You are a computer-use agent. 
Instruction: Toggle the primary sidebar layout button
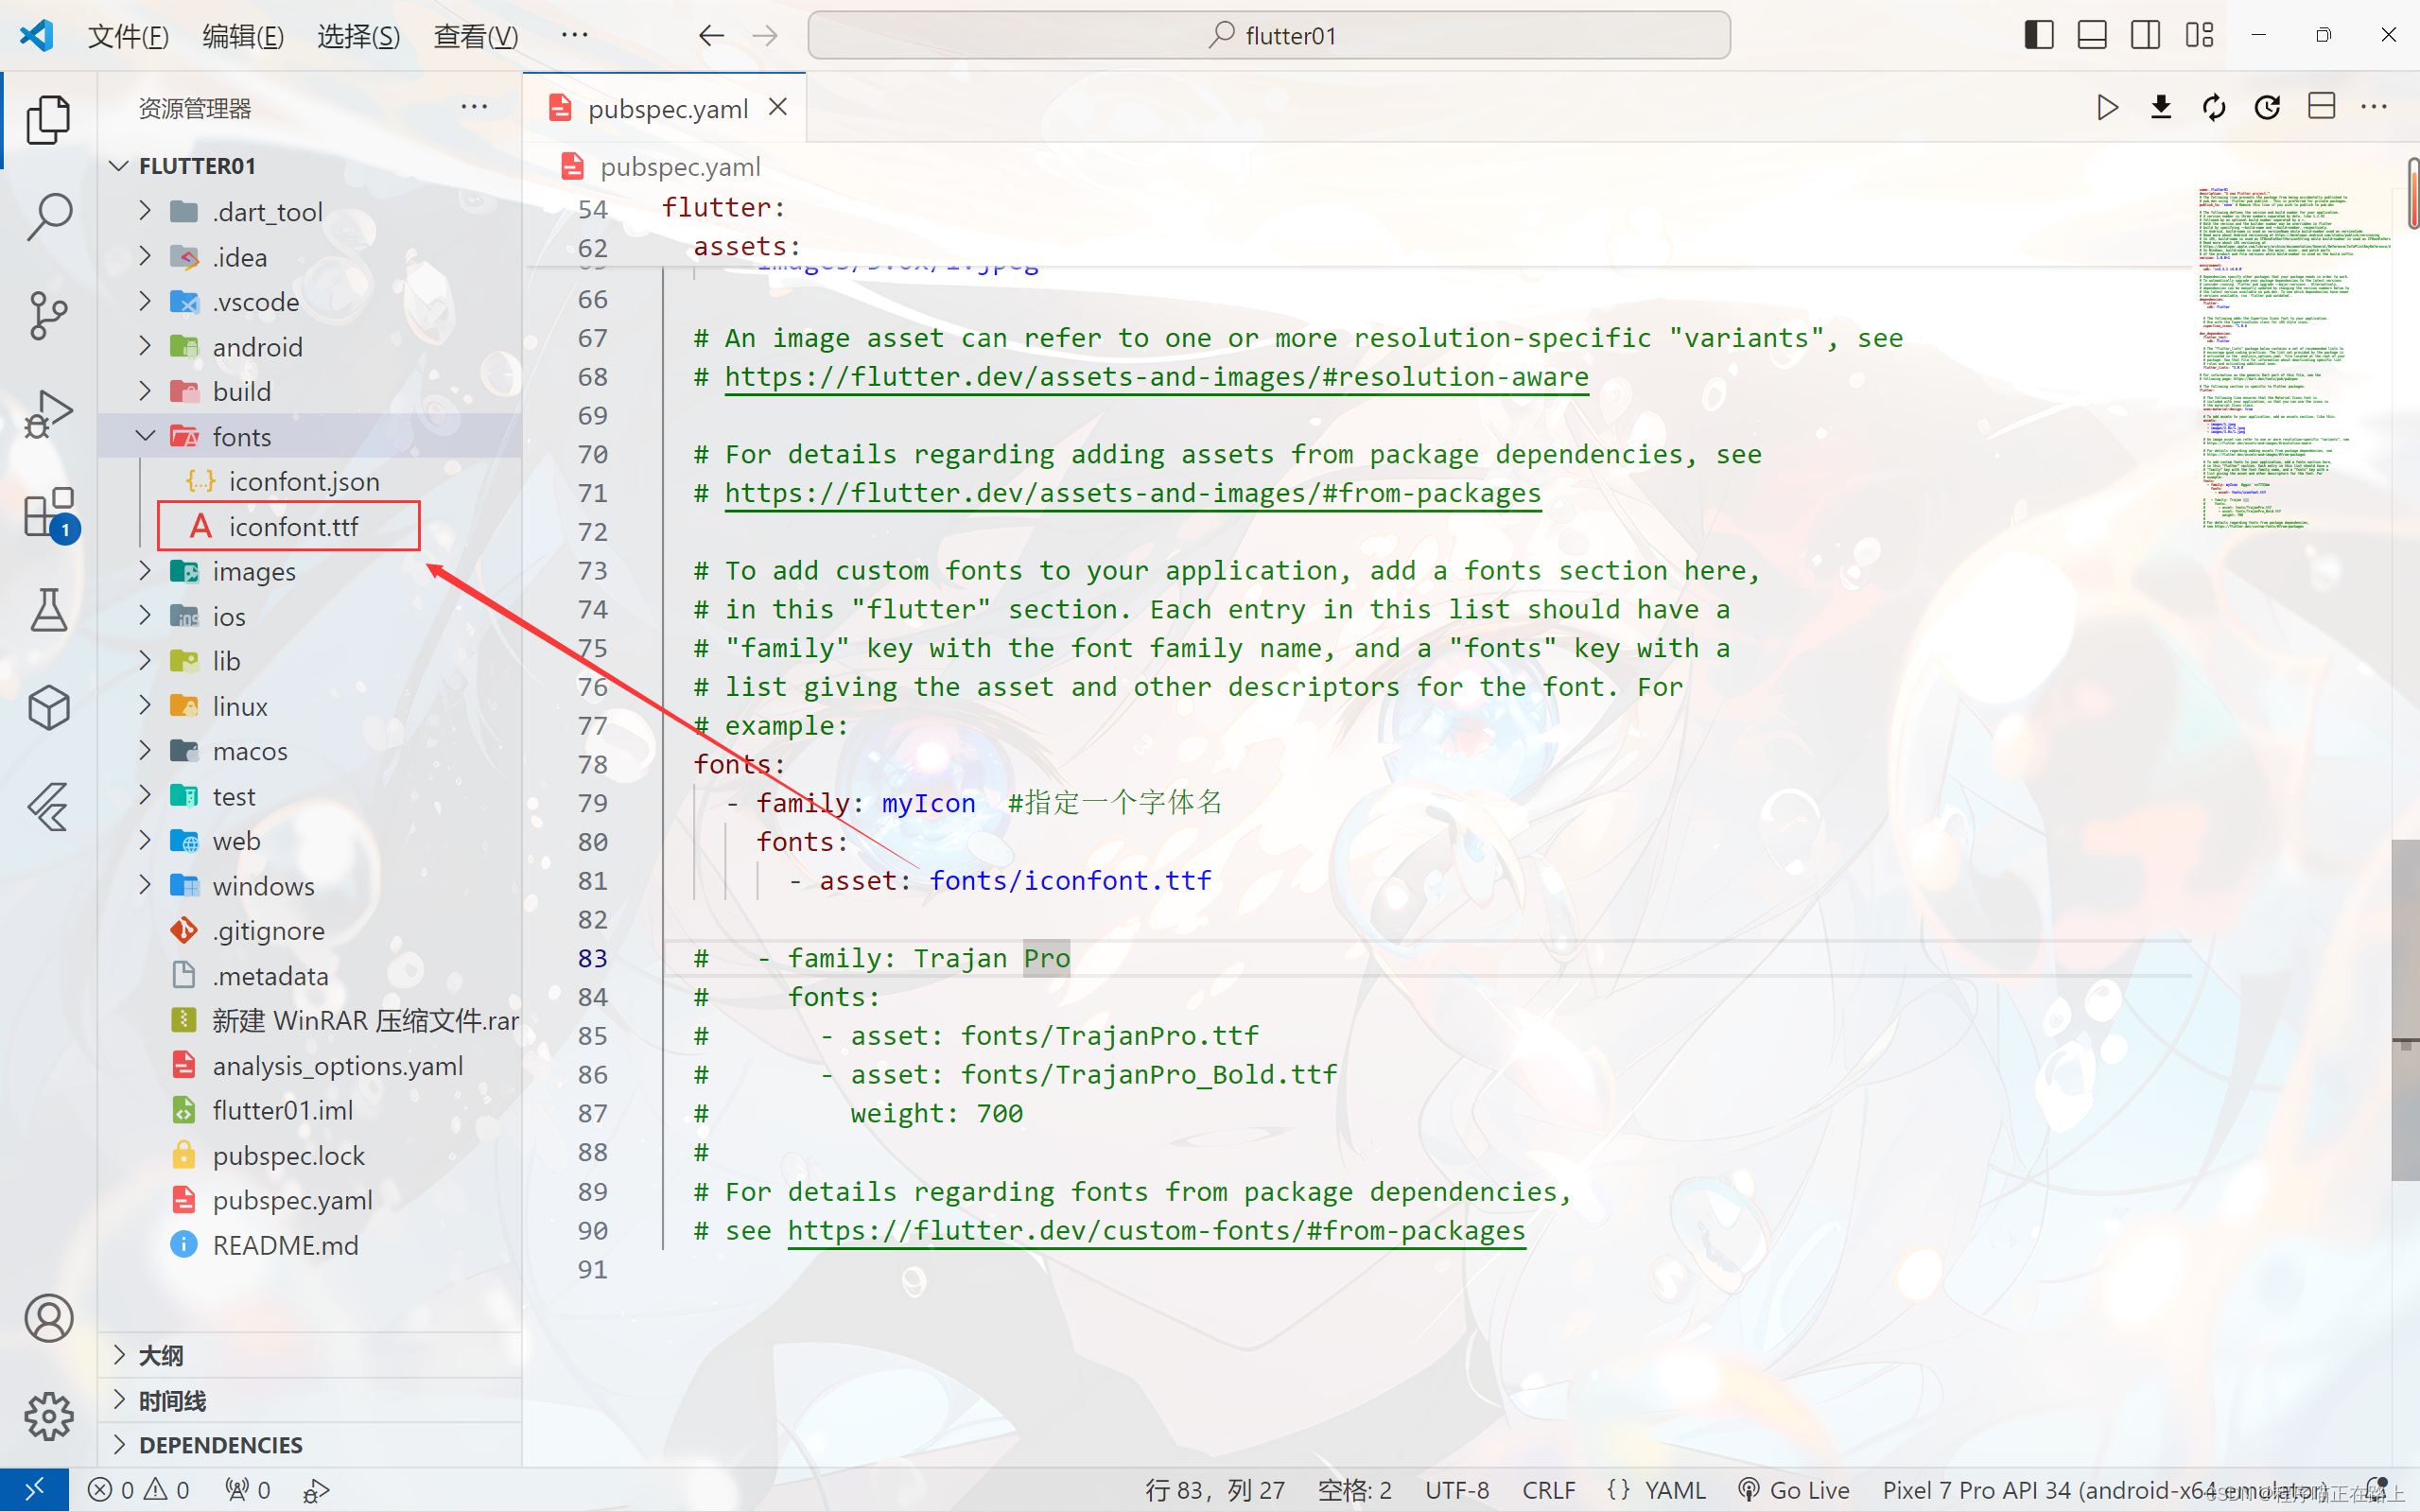(2039, 35)
